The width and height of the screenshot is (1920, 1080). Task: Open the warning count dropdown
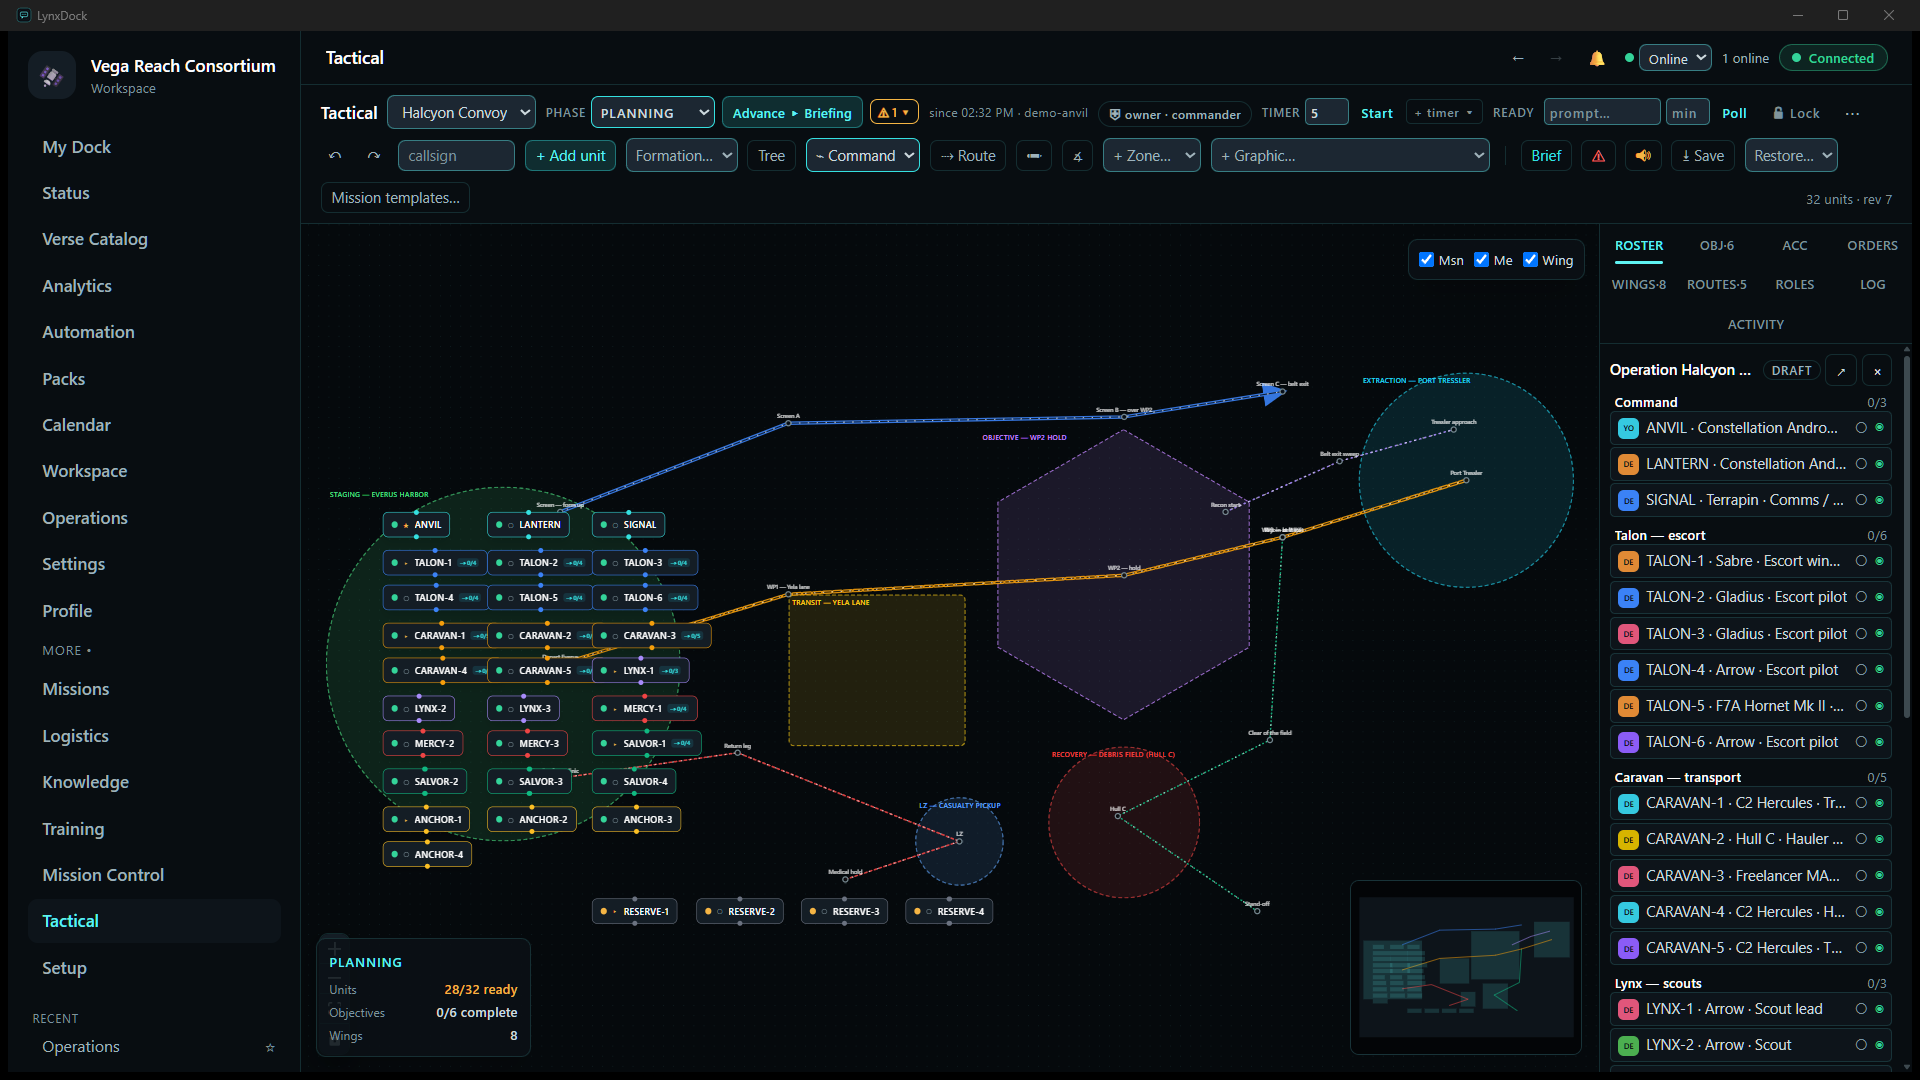coord(894,113)
